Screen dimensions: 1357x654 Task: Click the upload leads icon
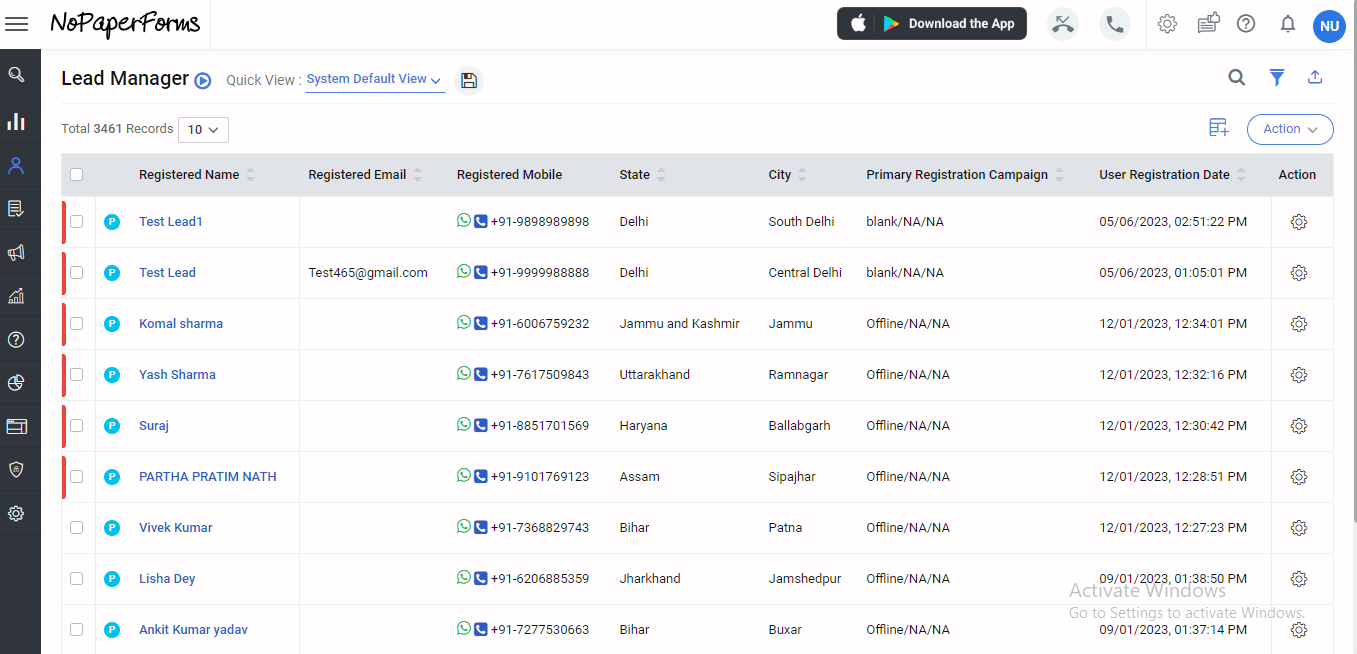pyautogui.click(x=1315, y=77)
